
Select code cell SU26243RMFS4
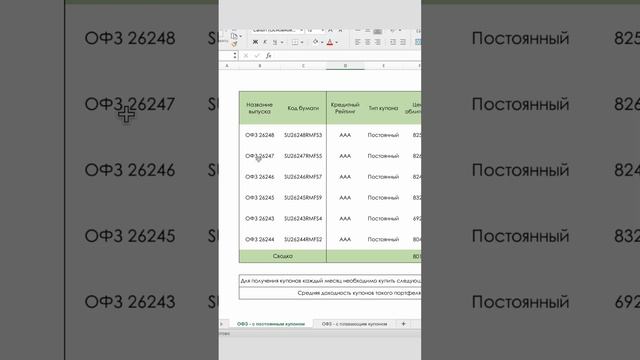(303, 218)
